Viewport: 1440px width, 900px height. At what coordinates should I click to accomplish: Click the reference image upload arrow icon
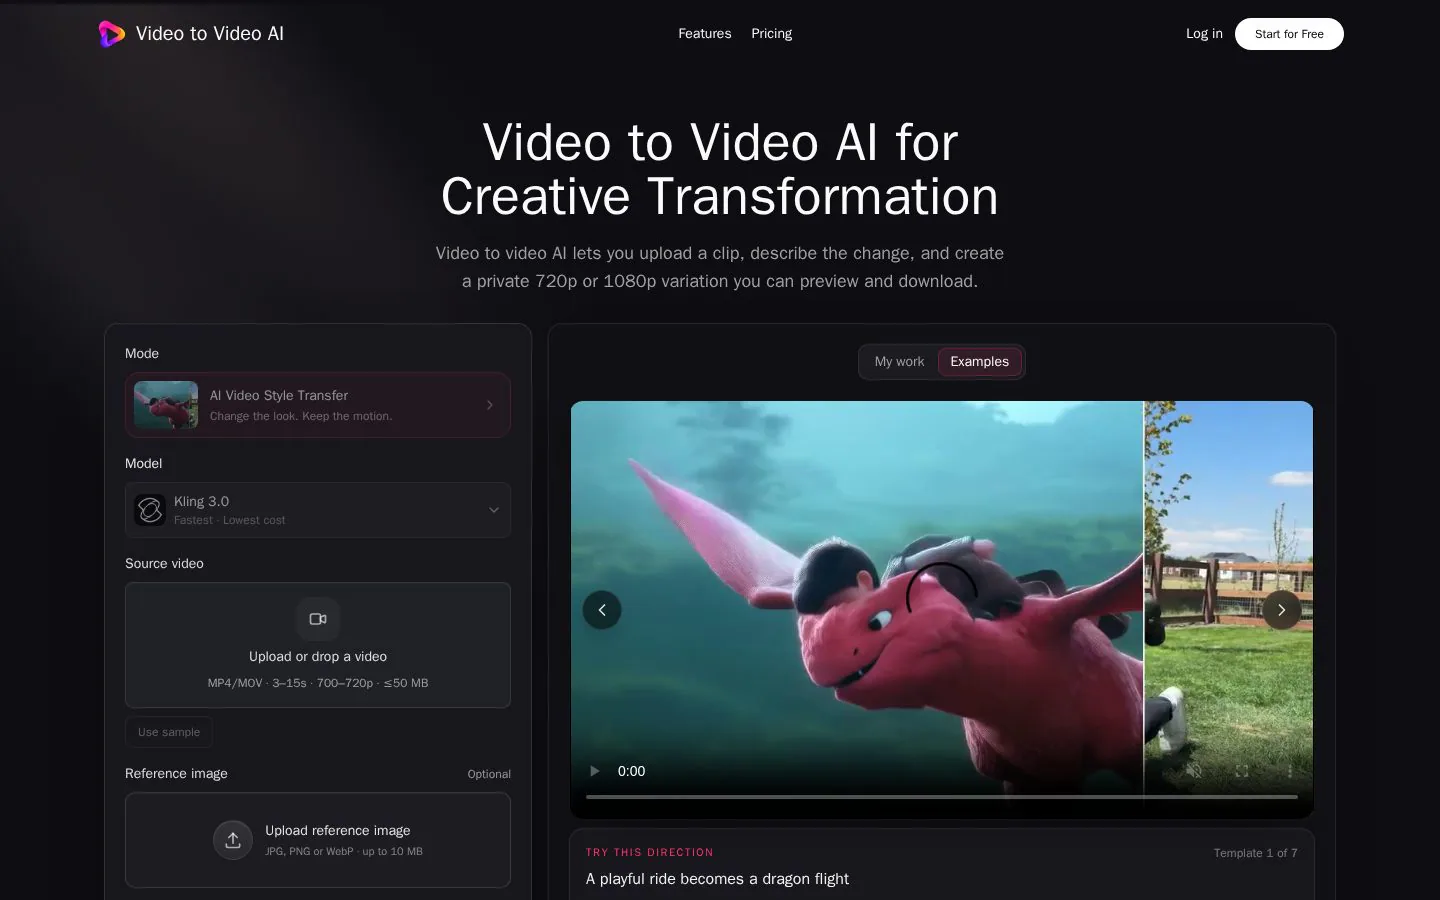click(x=233, y=840)
